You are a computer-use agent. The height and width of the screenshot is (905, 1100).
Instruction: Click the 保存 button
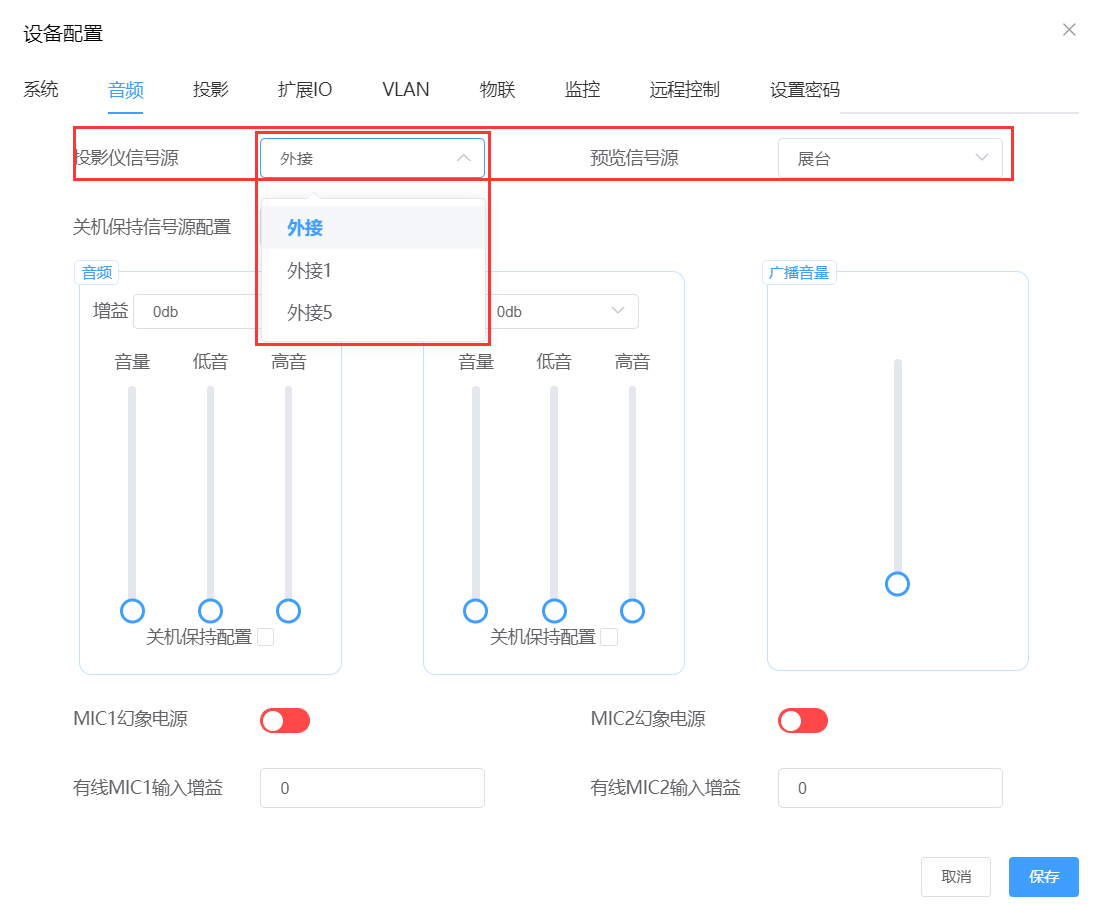point(1043,877)
